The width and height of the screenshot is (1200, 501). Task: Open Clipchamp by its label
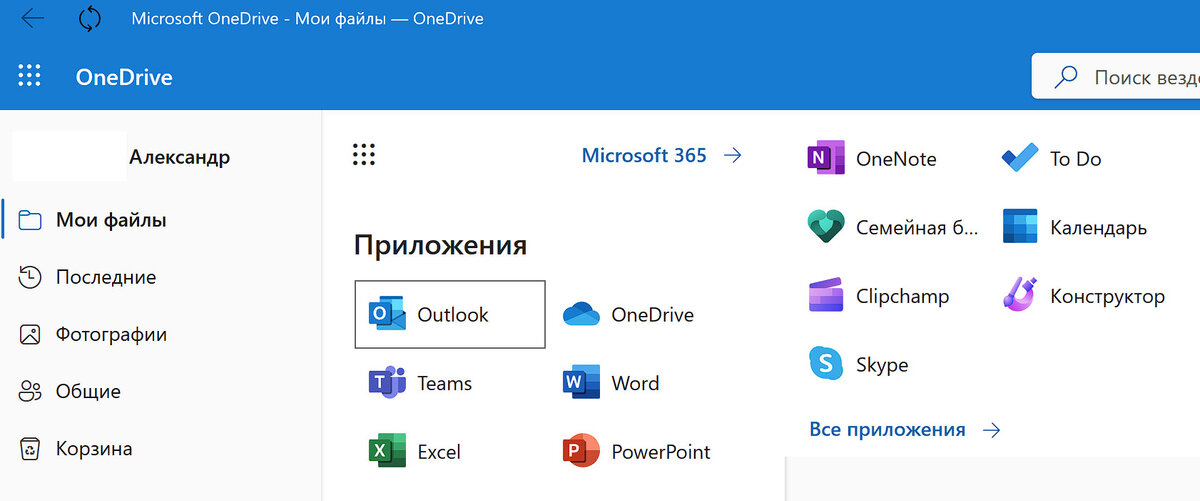pos(903,297)
